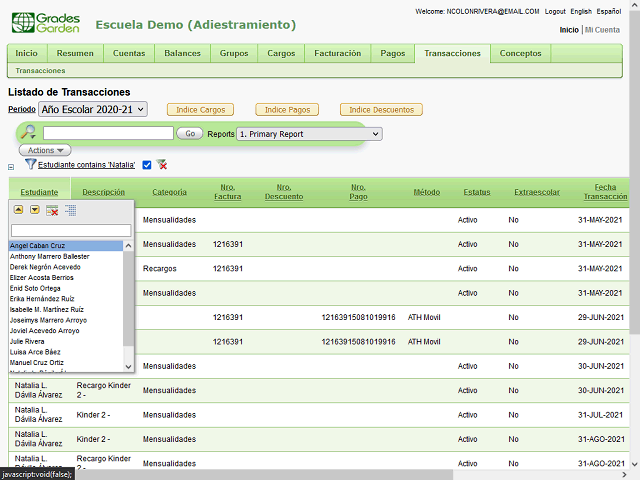Open the Pagos tab
Image resolution: width=640 pixels, height=480 pixels.
[x=393, y=53]
